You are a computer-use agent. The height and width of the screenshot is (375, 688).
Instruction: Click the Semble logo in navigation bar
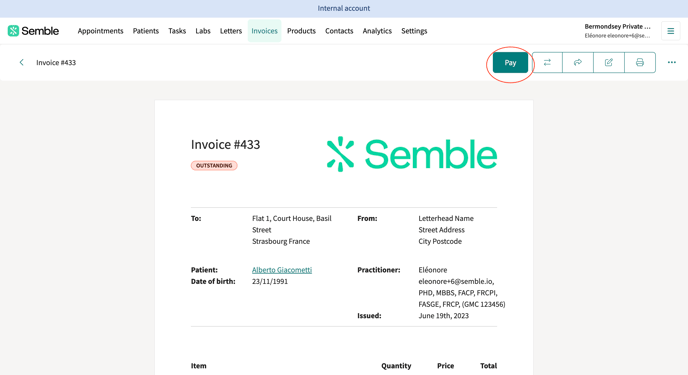(33, 31)
